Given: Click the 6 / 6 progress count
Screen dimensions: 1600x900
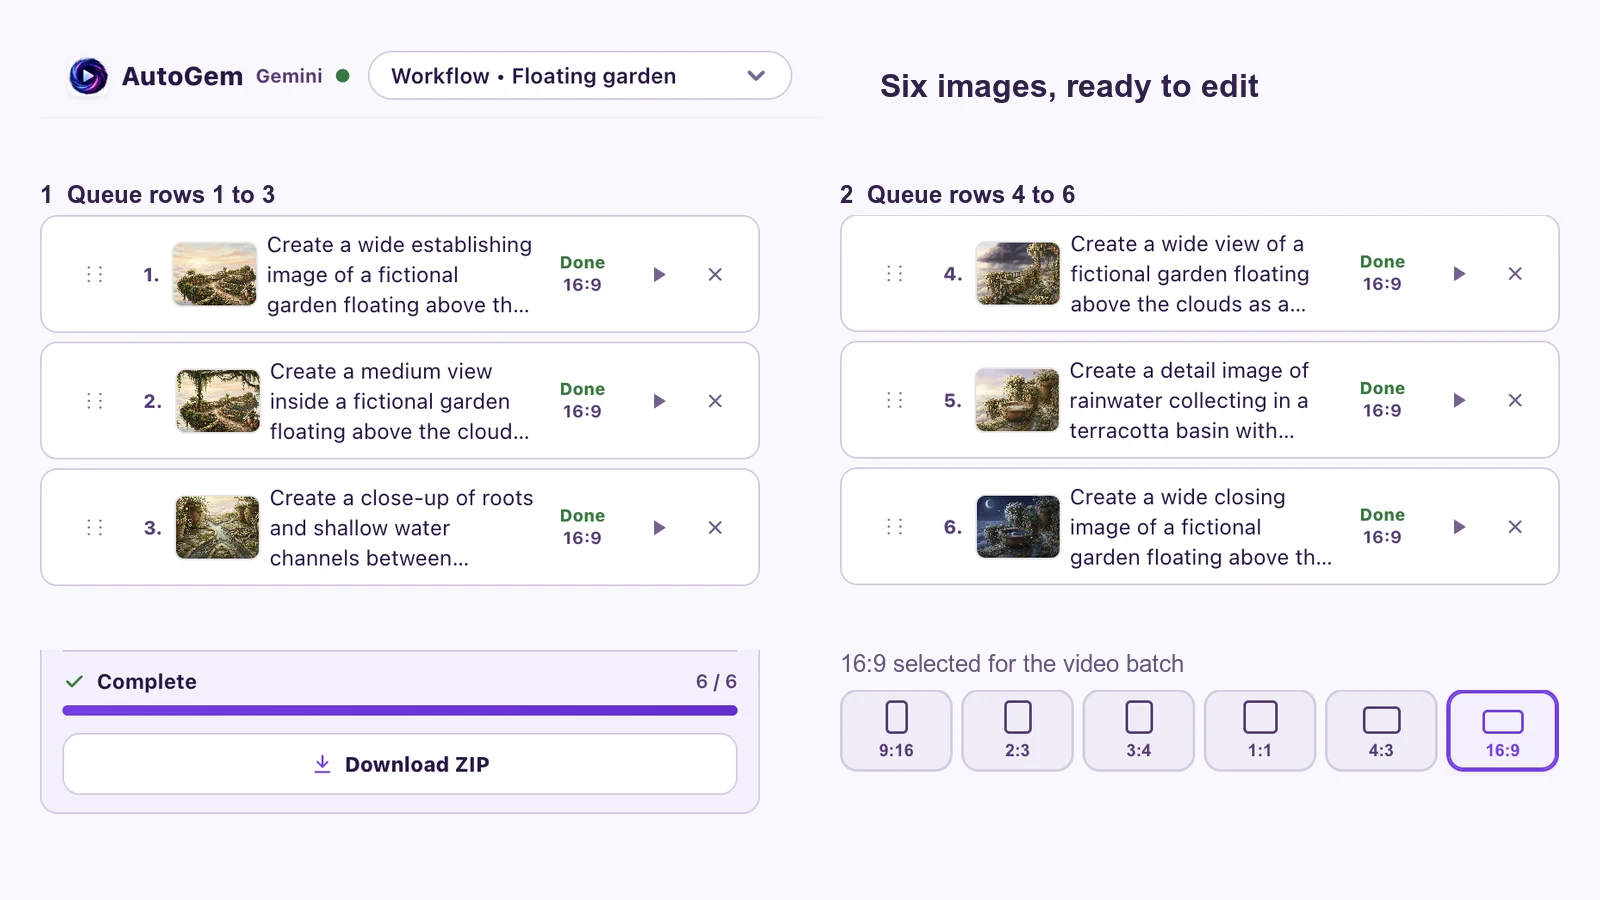Looking at the screenshot, I should pyautogui.click(x=716, y=682).
